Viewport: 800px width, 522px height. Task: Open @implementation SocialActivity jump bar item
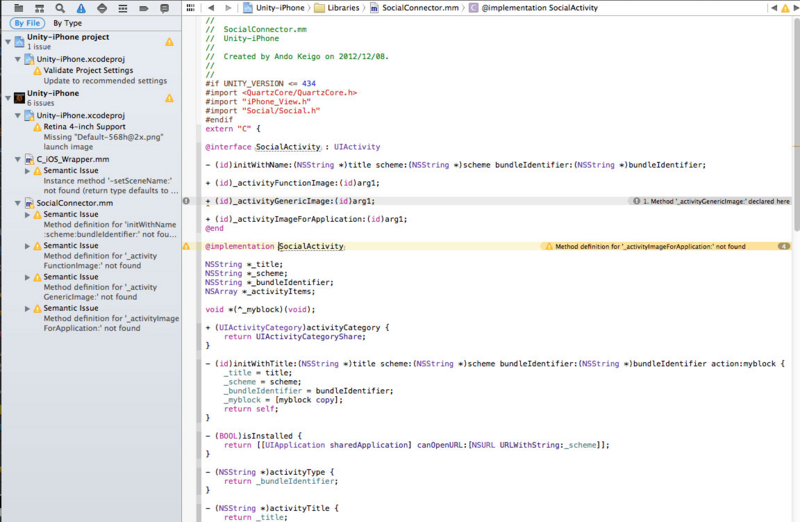(533, 8)
